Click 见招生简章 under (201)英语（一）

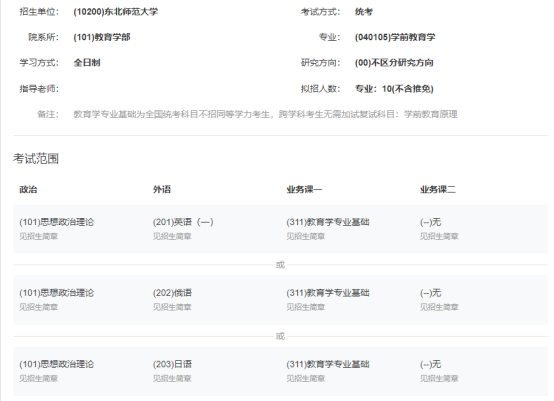pyautogui.click(x=172, y=236)
